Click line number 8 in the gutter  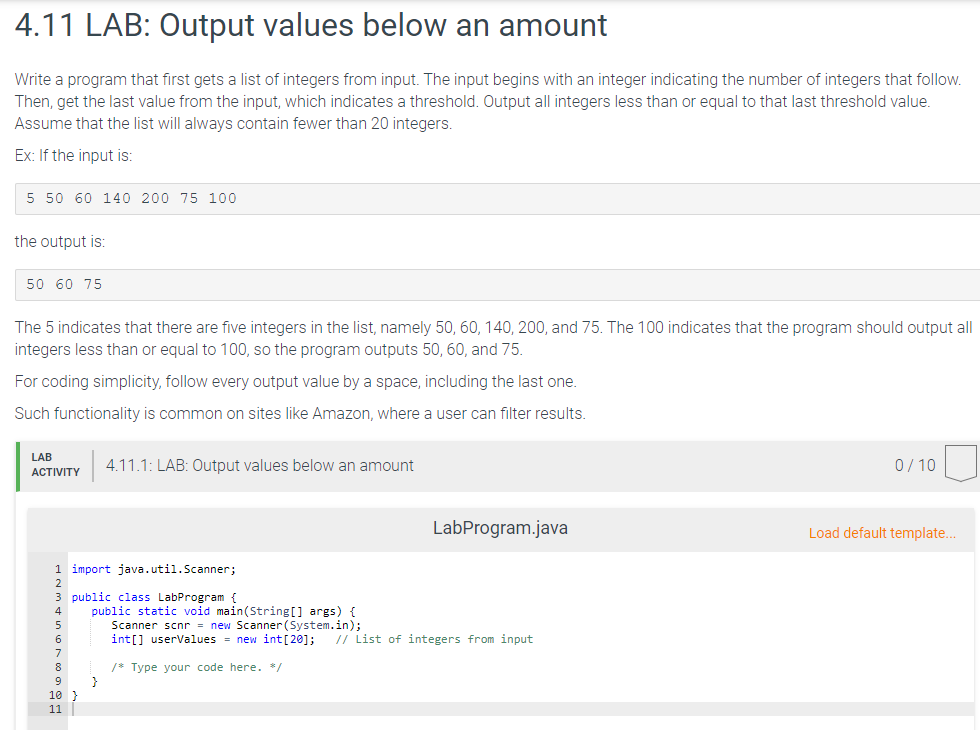pyautogui.click(x=58, y=668)
